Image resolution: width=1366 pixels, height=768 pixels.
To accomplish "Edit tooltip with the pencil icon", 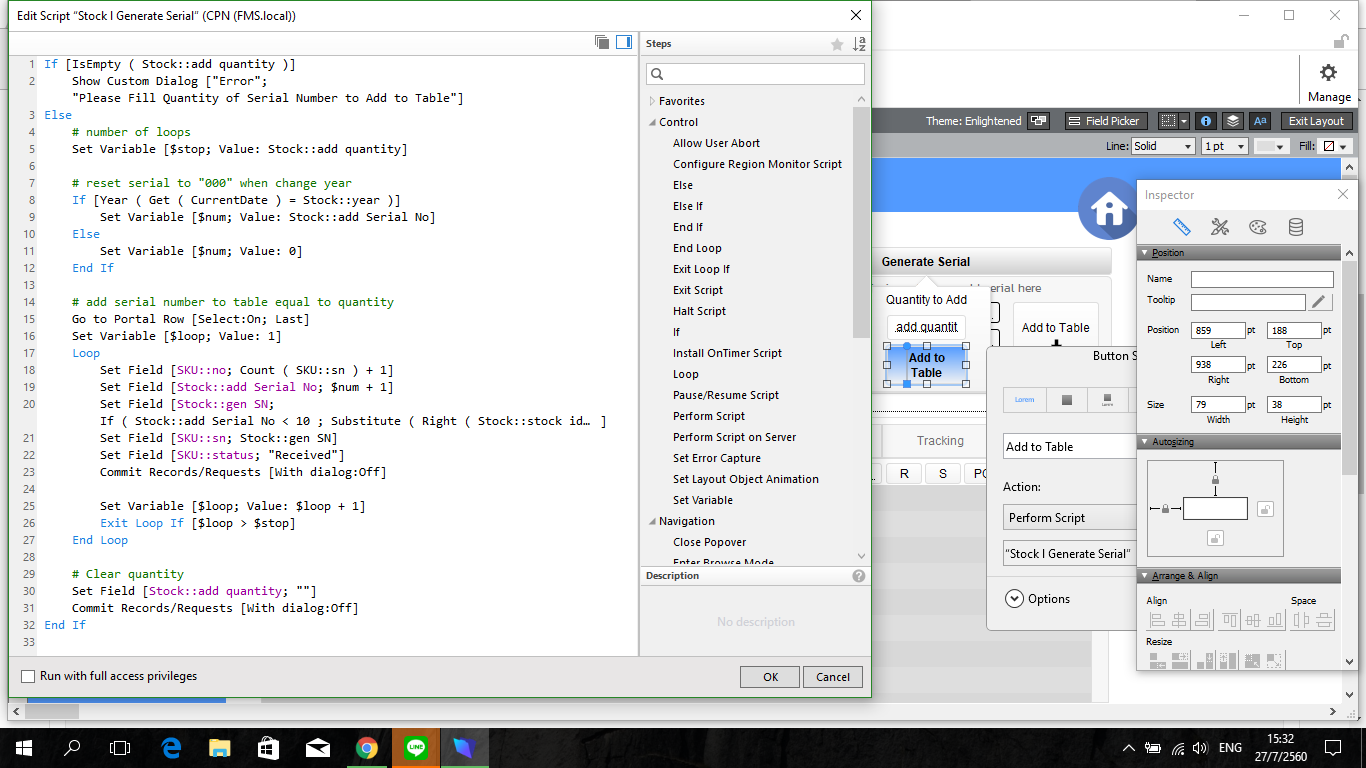I will tap(1320, 301).
